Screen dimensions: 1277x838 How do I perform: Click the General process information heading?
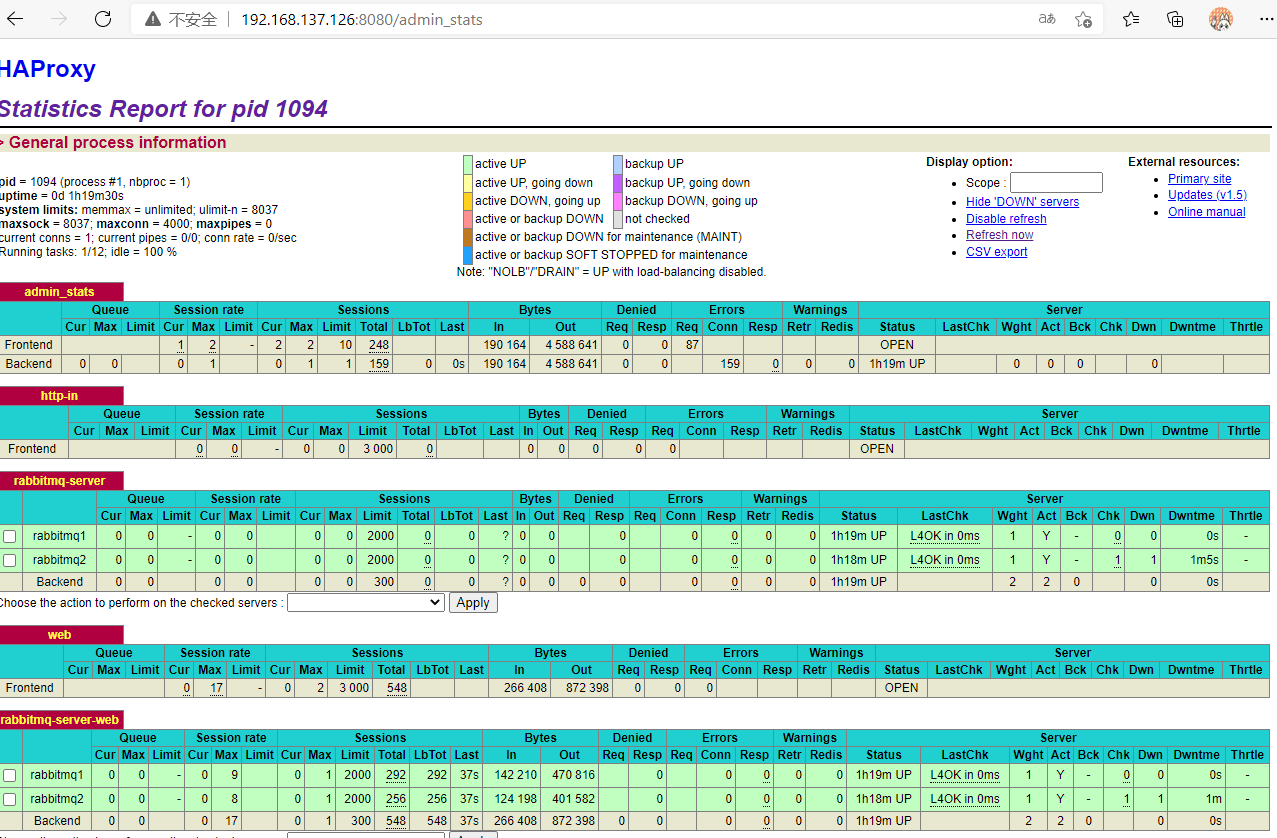[x=117, y=142]
